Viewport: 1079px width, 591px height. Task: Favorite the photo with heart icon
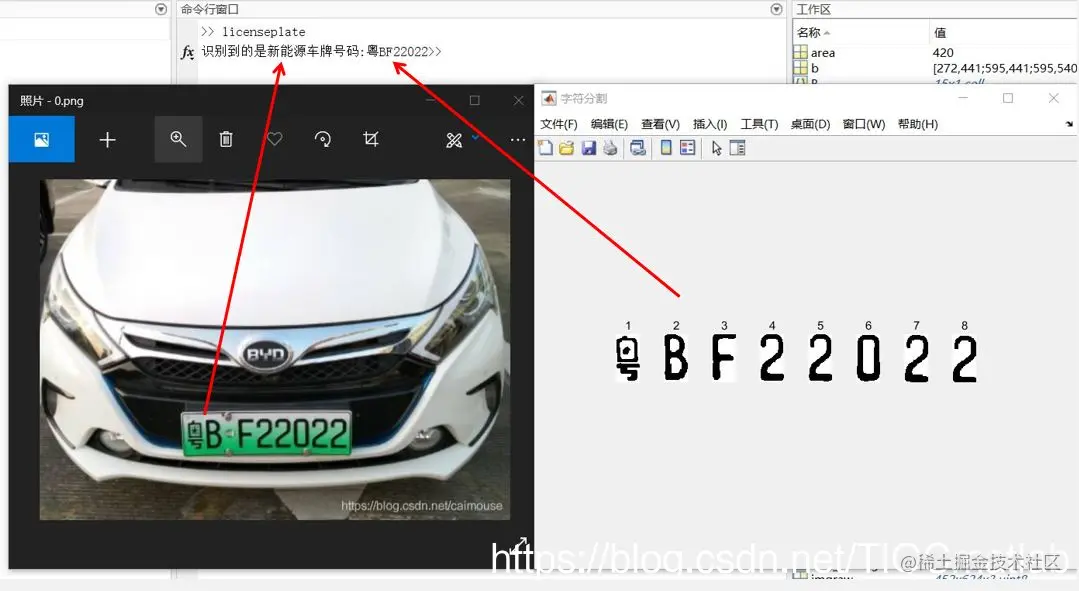pos(275,140)
